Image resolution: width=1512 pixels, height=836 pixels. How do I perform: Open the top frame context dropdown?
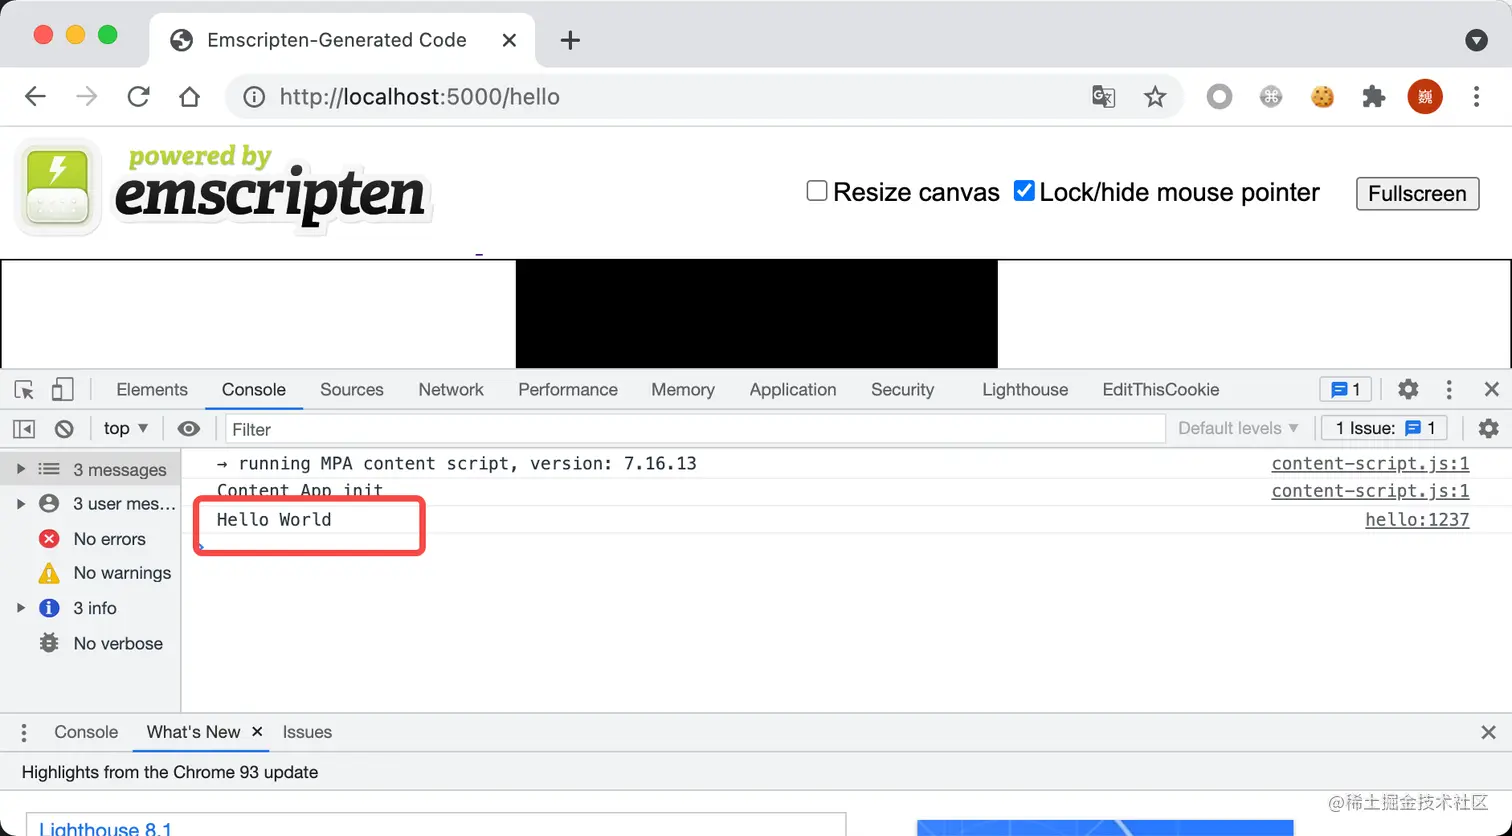click(125, 428)
